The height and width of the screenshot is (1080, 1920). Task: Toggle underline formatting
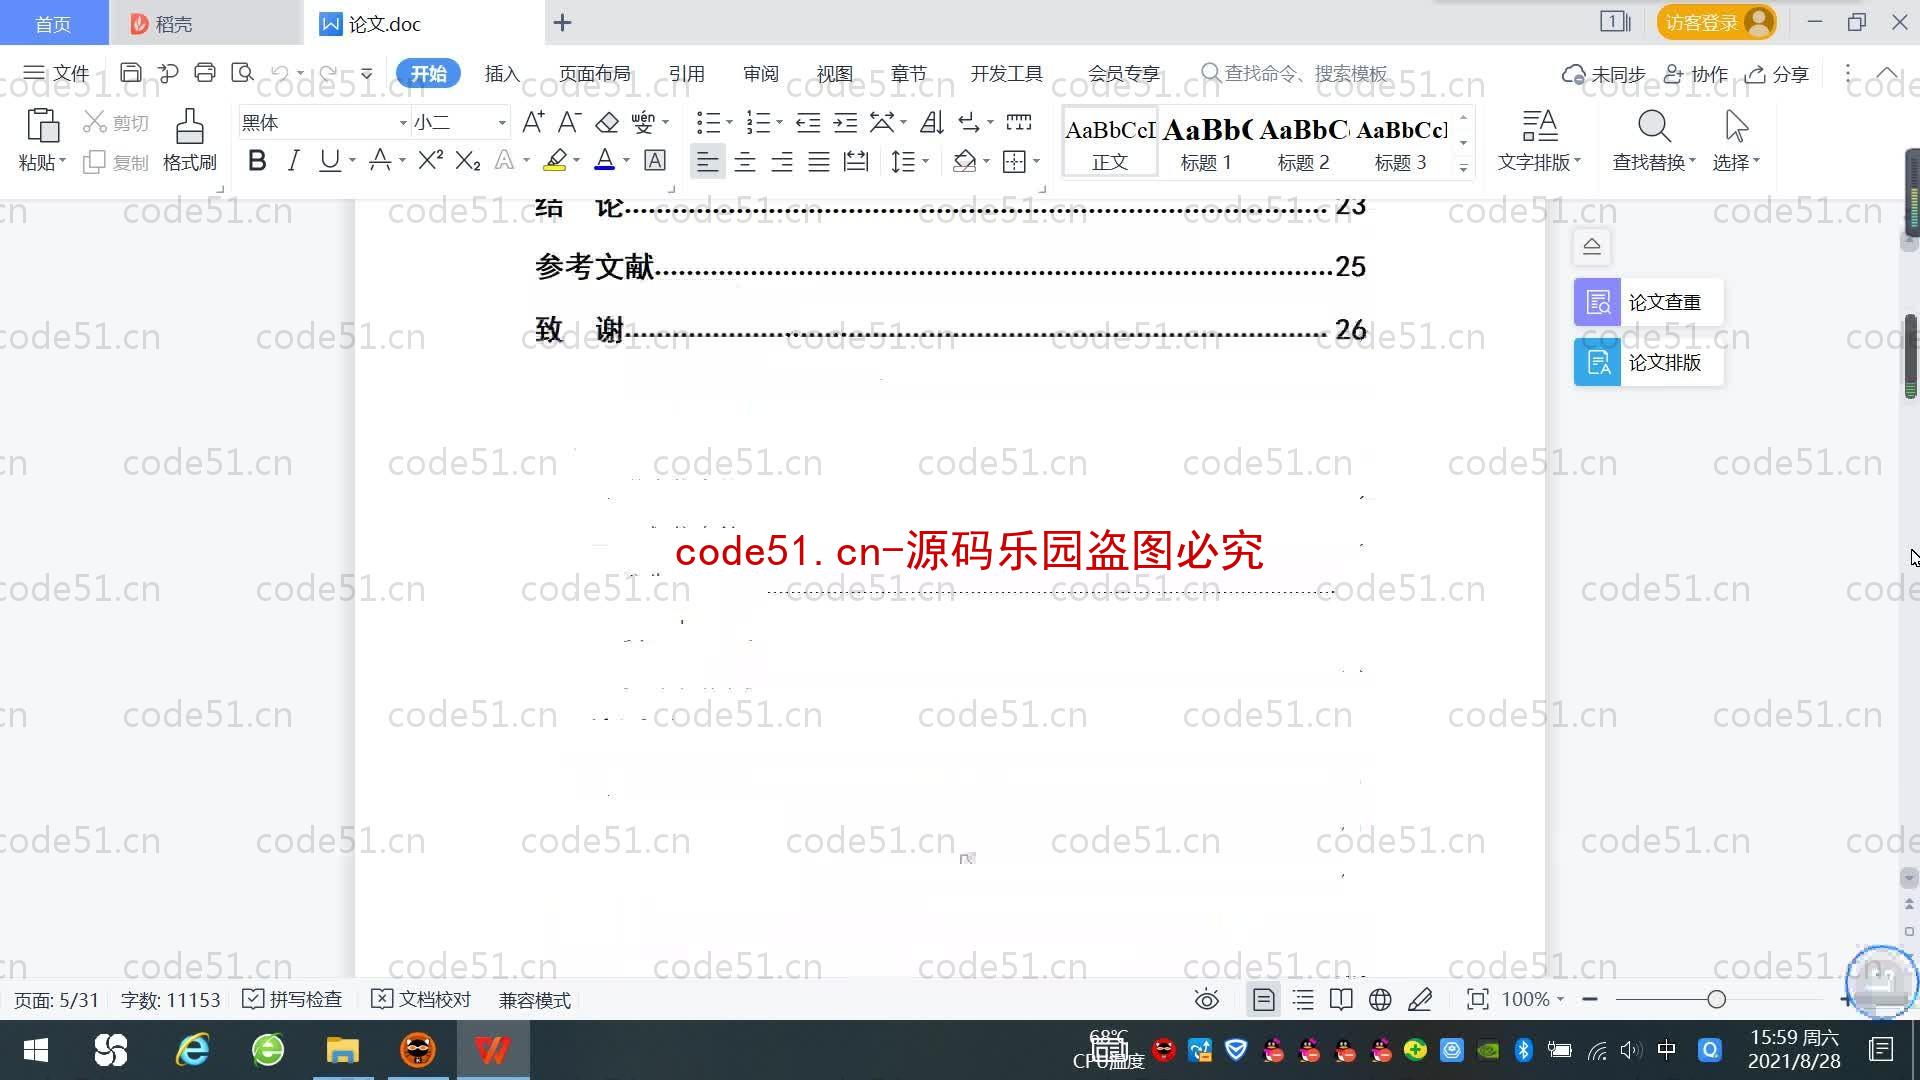[x=329, y=160]
